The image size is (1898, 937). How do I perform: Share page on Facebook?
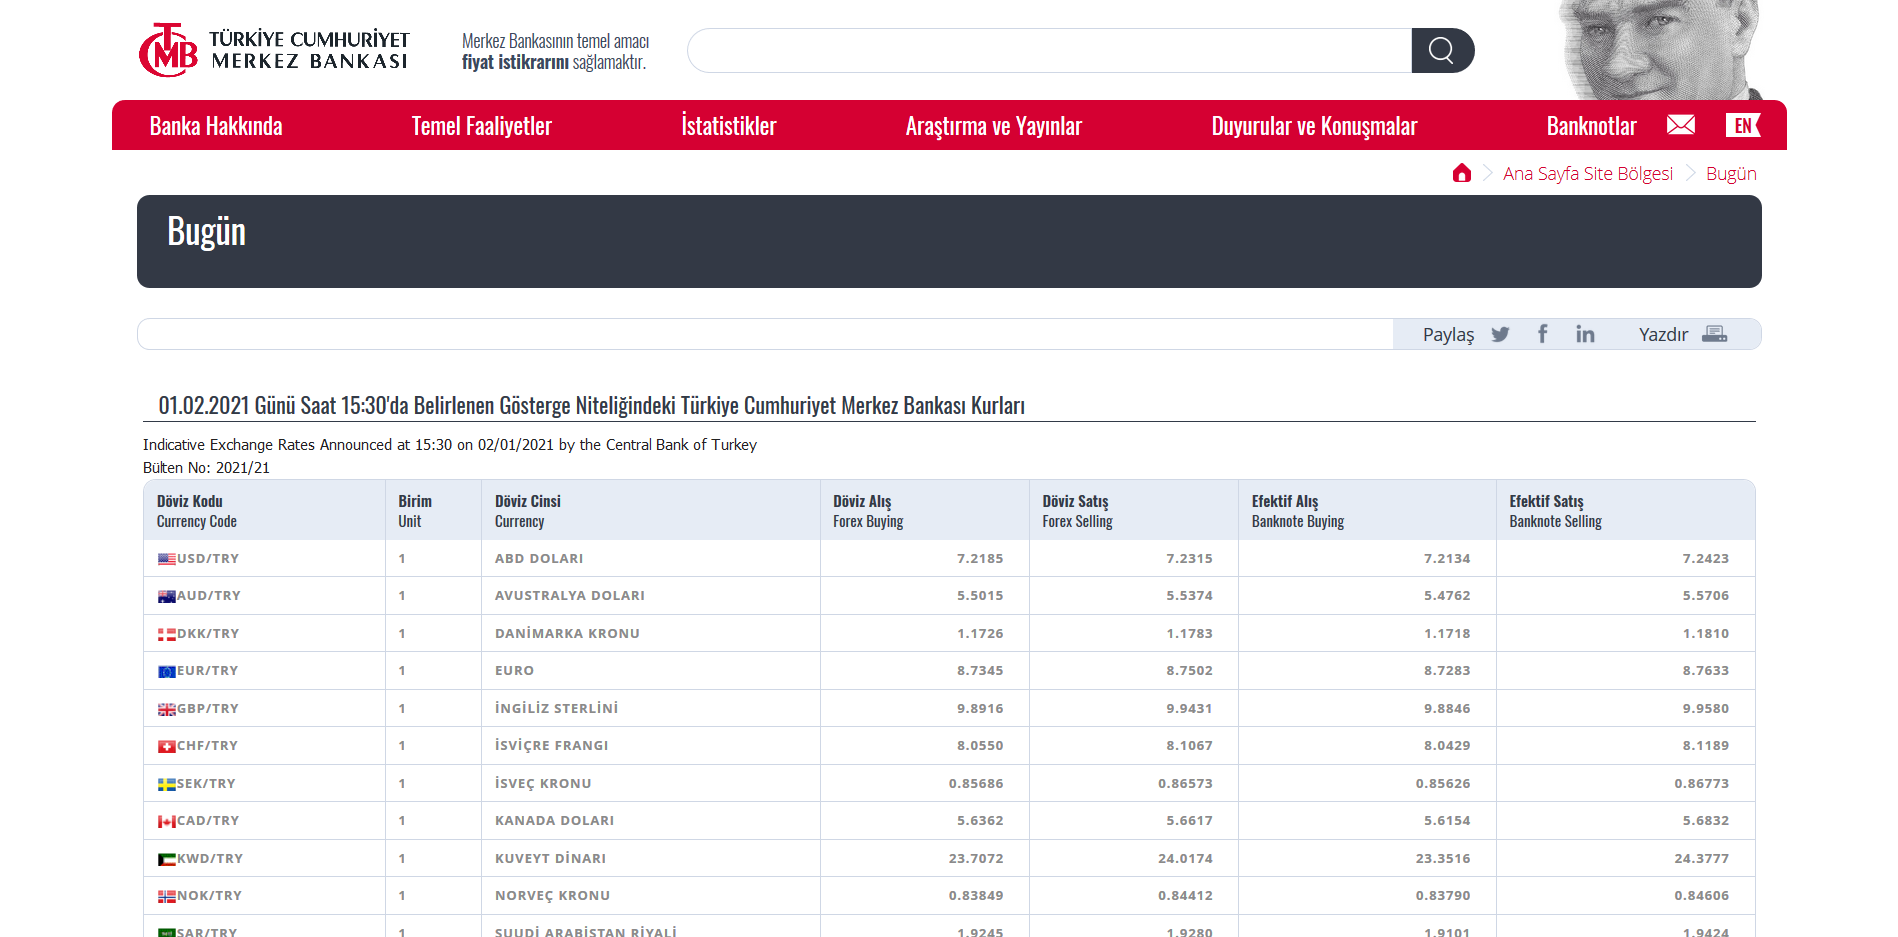pyautogui.click(x=1543, y=334)
